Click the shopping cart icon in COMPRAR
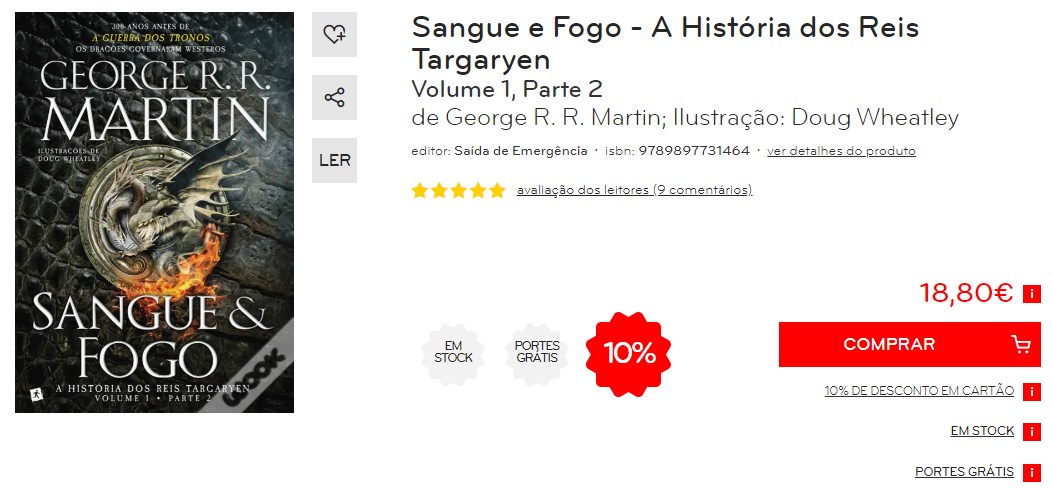The width and height of the screenshot is (1052, 490). [x=1020, y=344]
